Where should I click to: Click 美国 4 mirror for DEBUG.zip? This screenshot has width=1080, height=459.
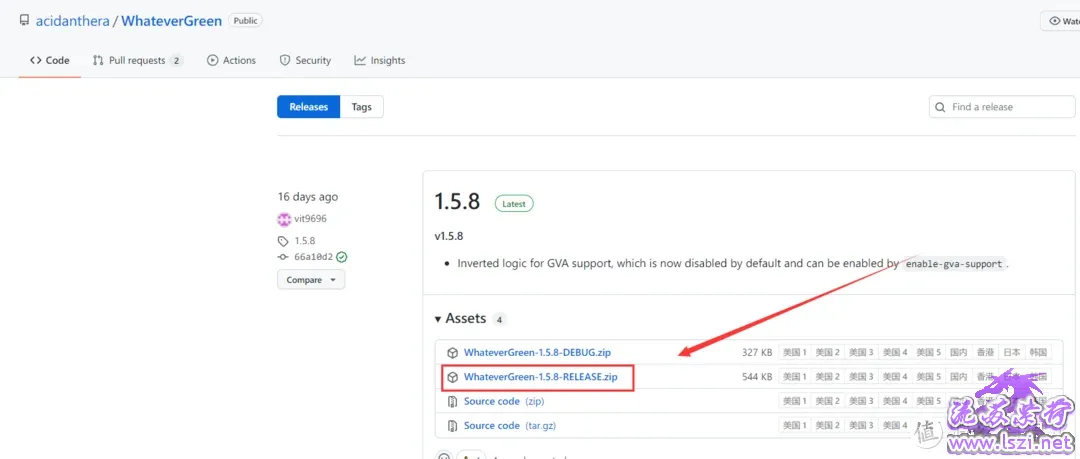click(x=895, y=352)
